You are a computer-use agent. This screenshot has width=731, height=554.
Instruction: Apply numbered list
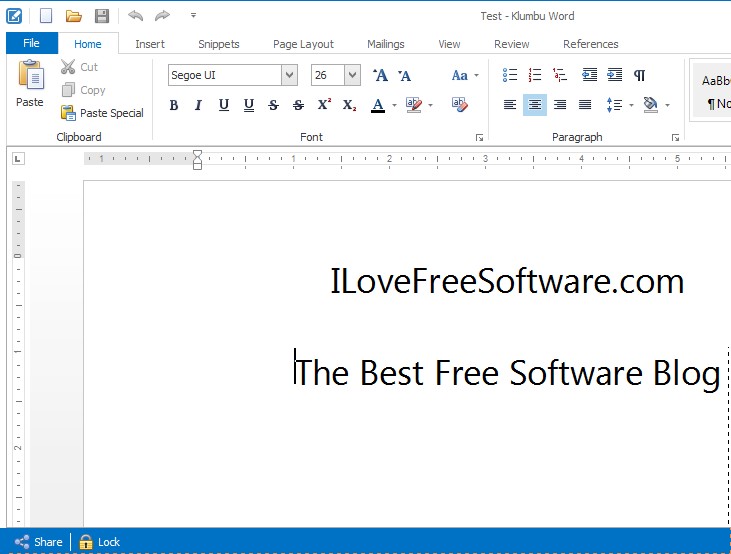535,75
